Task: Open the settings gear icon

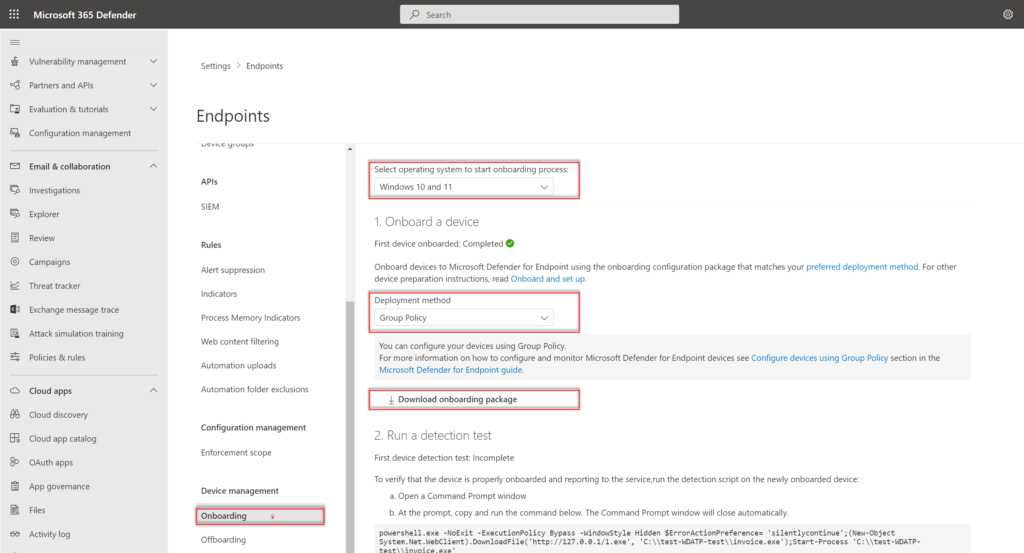Action: pos(1008,14)
